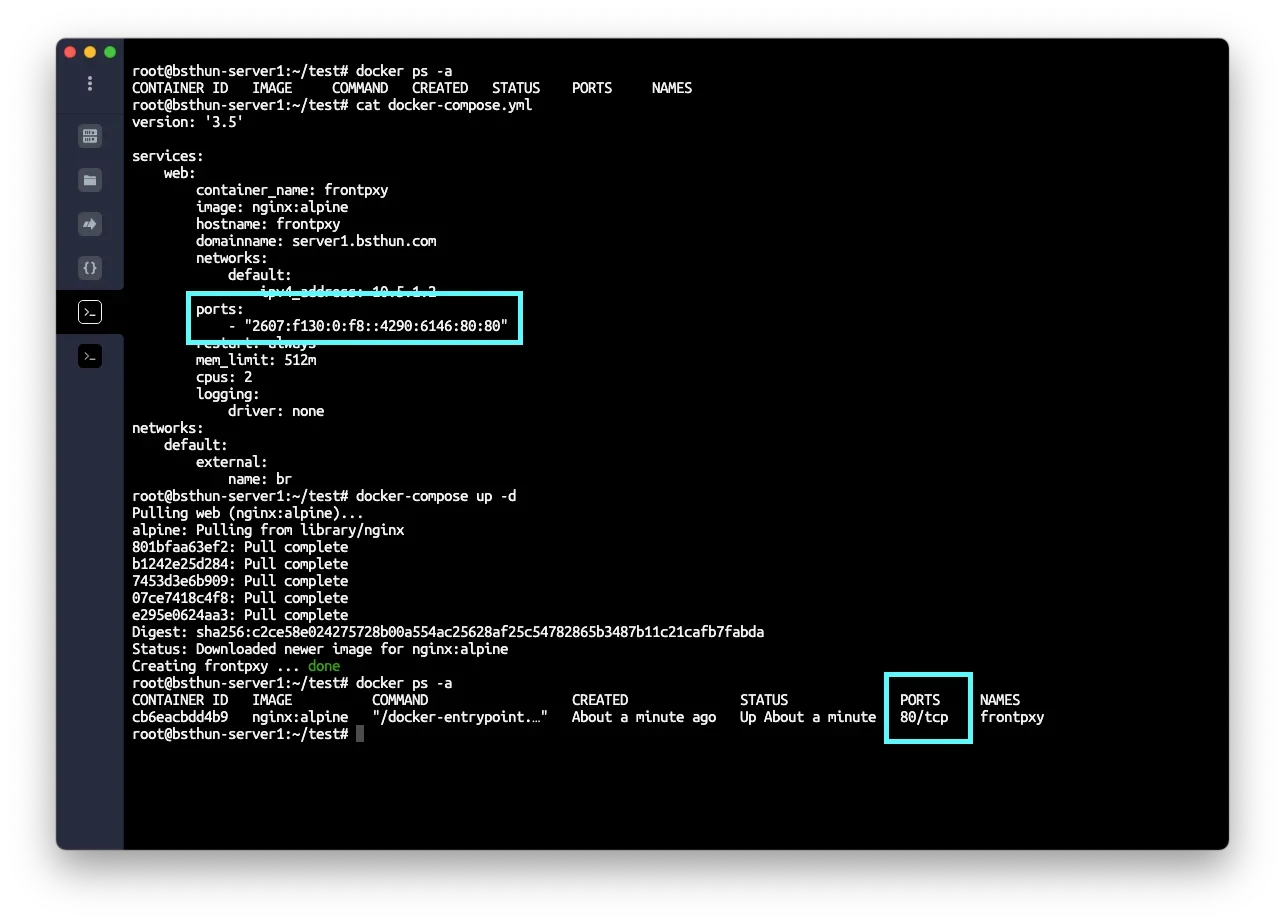The image size is (1285, 924).
Task: Click the "801bfaa63ef2: Pull complete" line
Action: (x=240, y=547)
